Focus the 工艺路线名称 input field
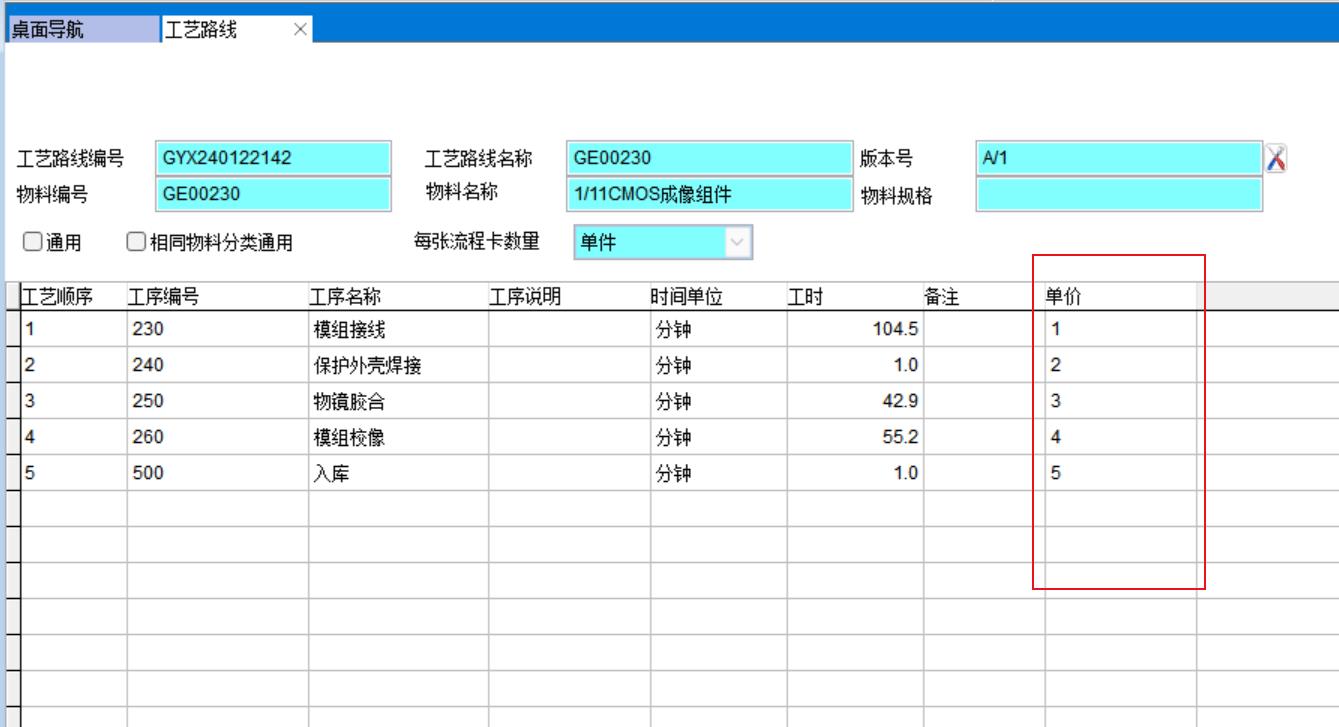The image size is (1339, 727). [x=706, y=158]
